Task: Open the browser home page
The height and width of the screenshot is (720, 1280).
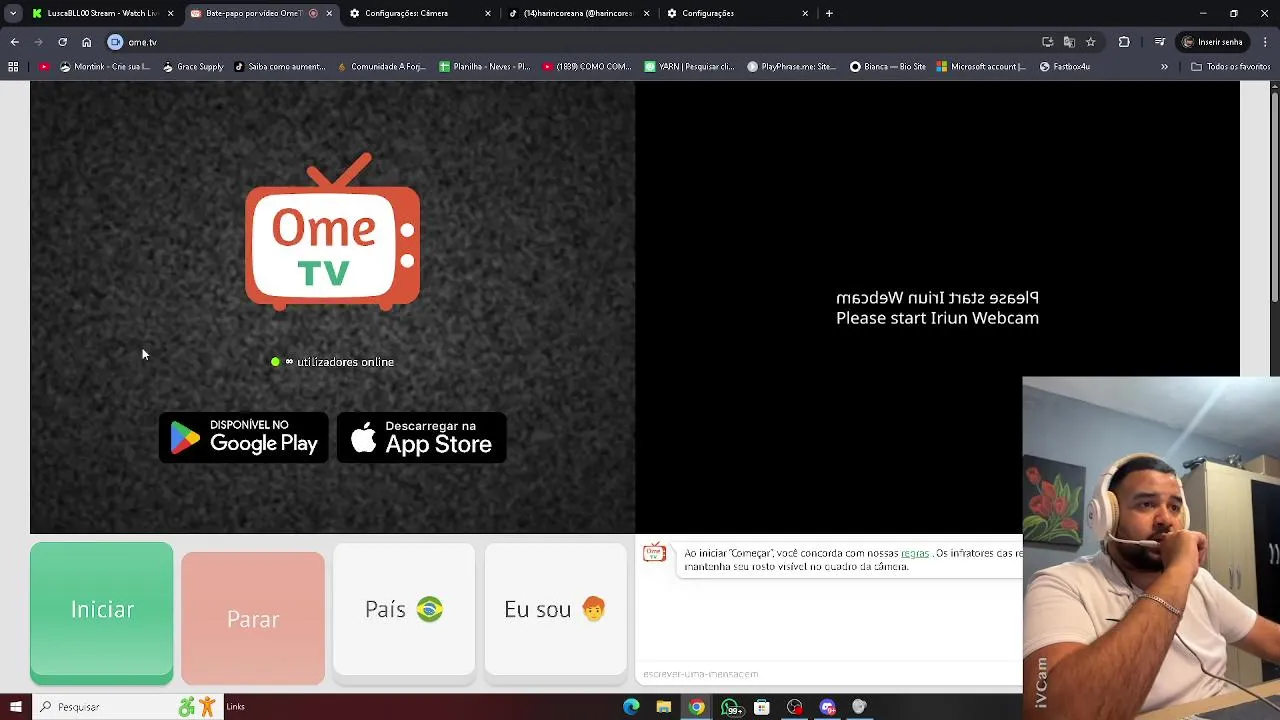Action: (86, 42)
